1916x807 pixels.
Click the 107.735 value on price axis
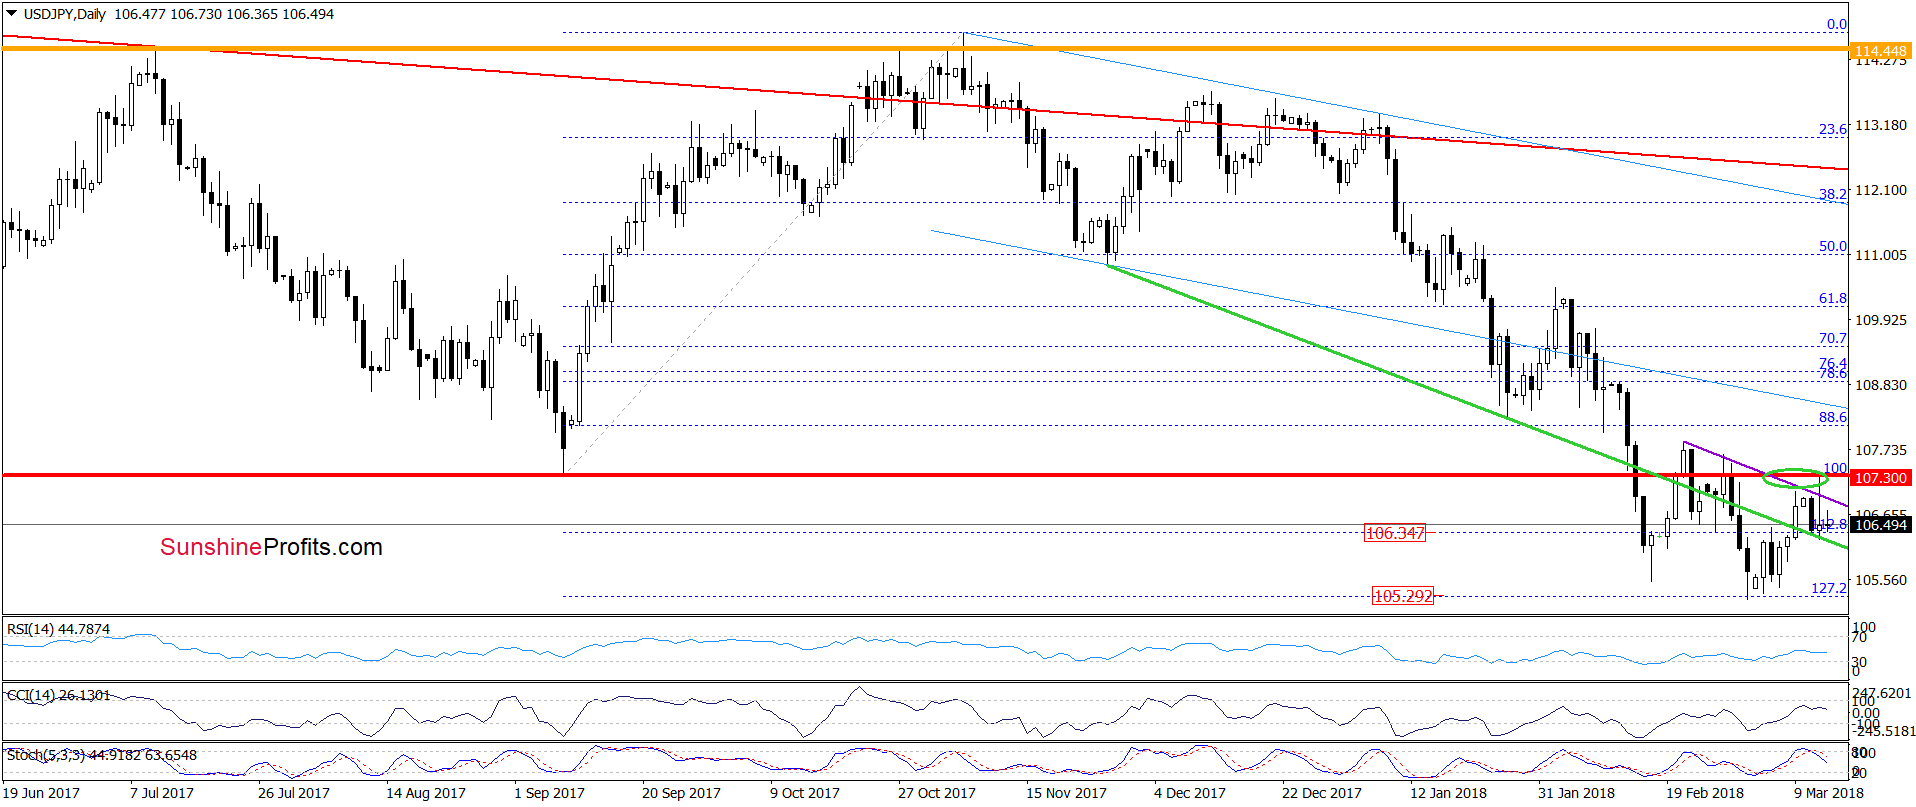1880,450
